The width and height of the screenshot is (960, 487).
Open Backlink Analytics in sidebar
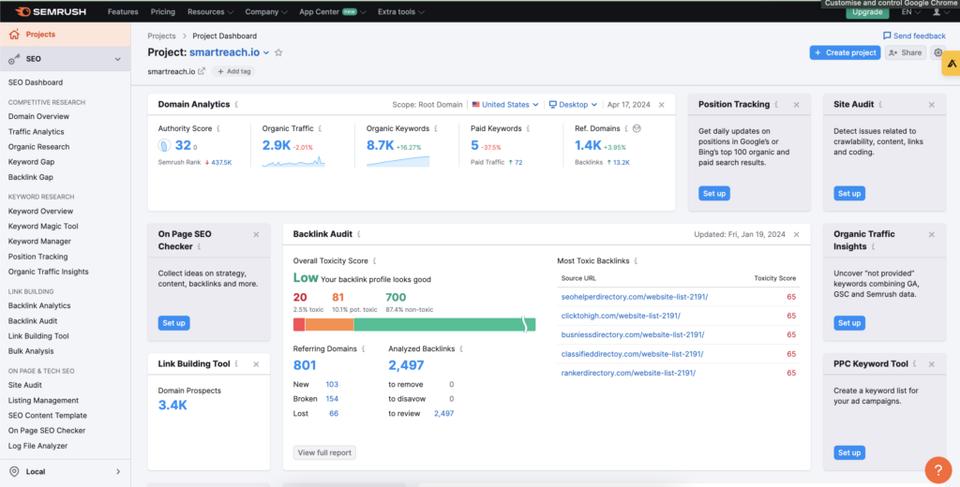click(39, 306)
